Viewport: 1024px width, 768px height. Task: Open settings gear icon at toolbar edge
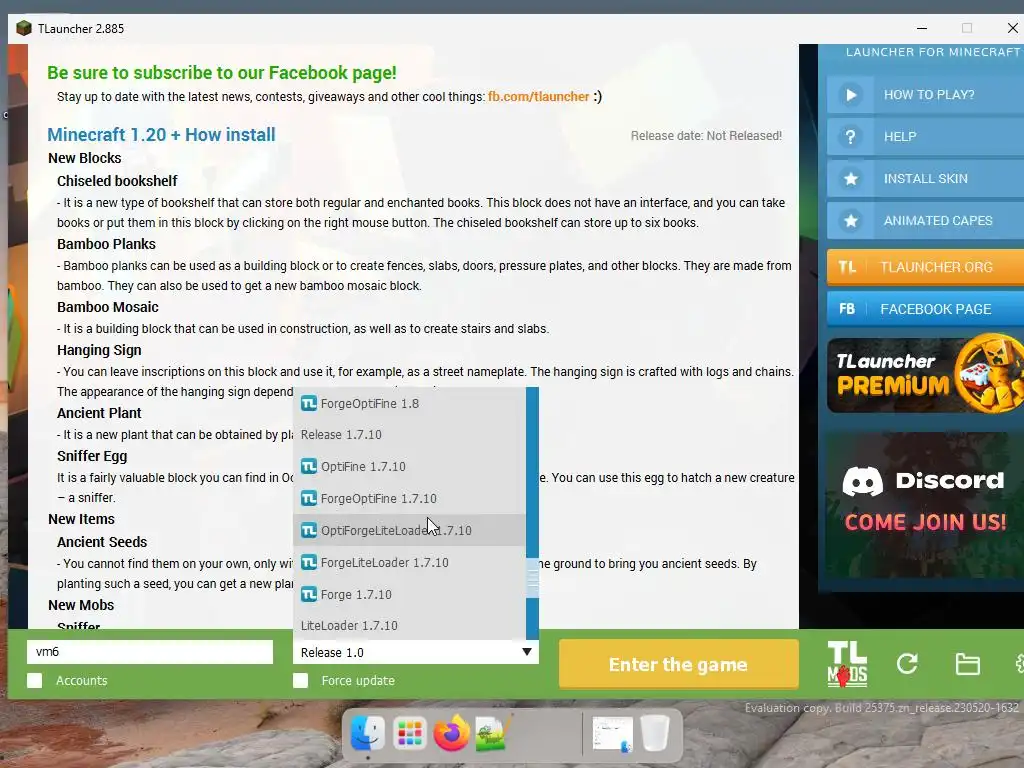coord(1019,664)
